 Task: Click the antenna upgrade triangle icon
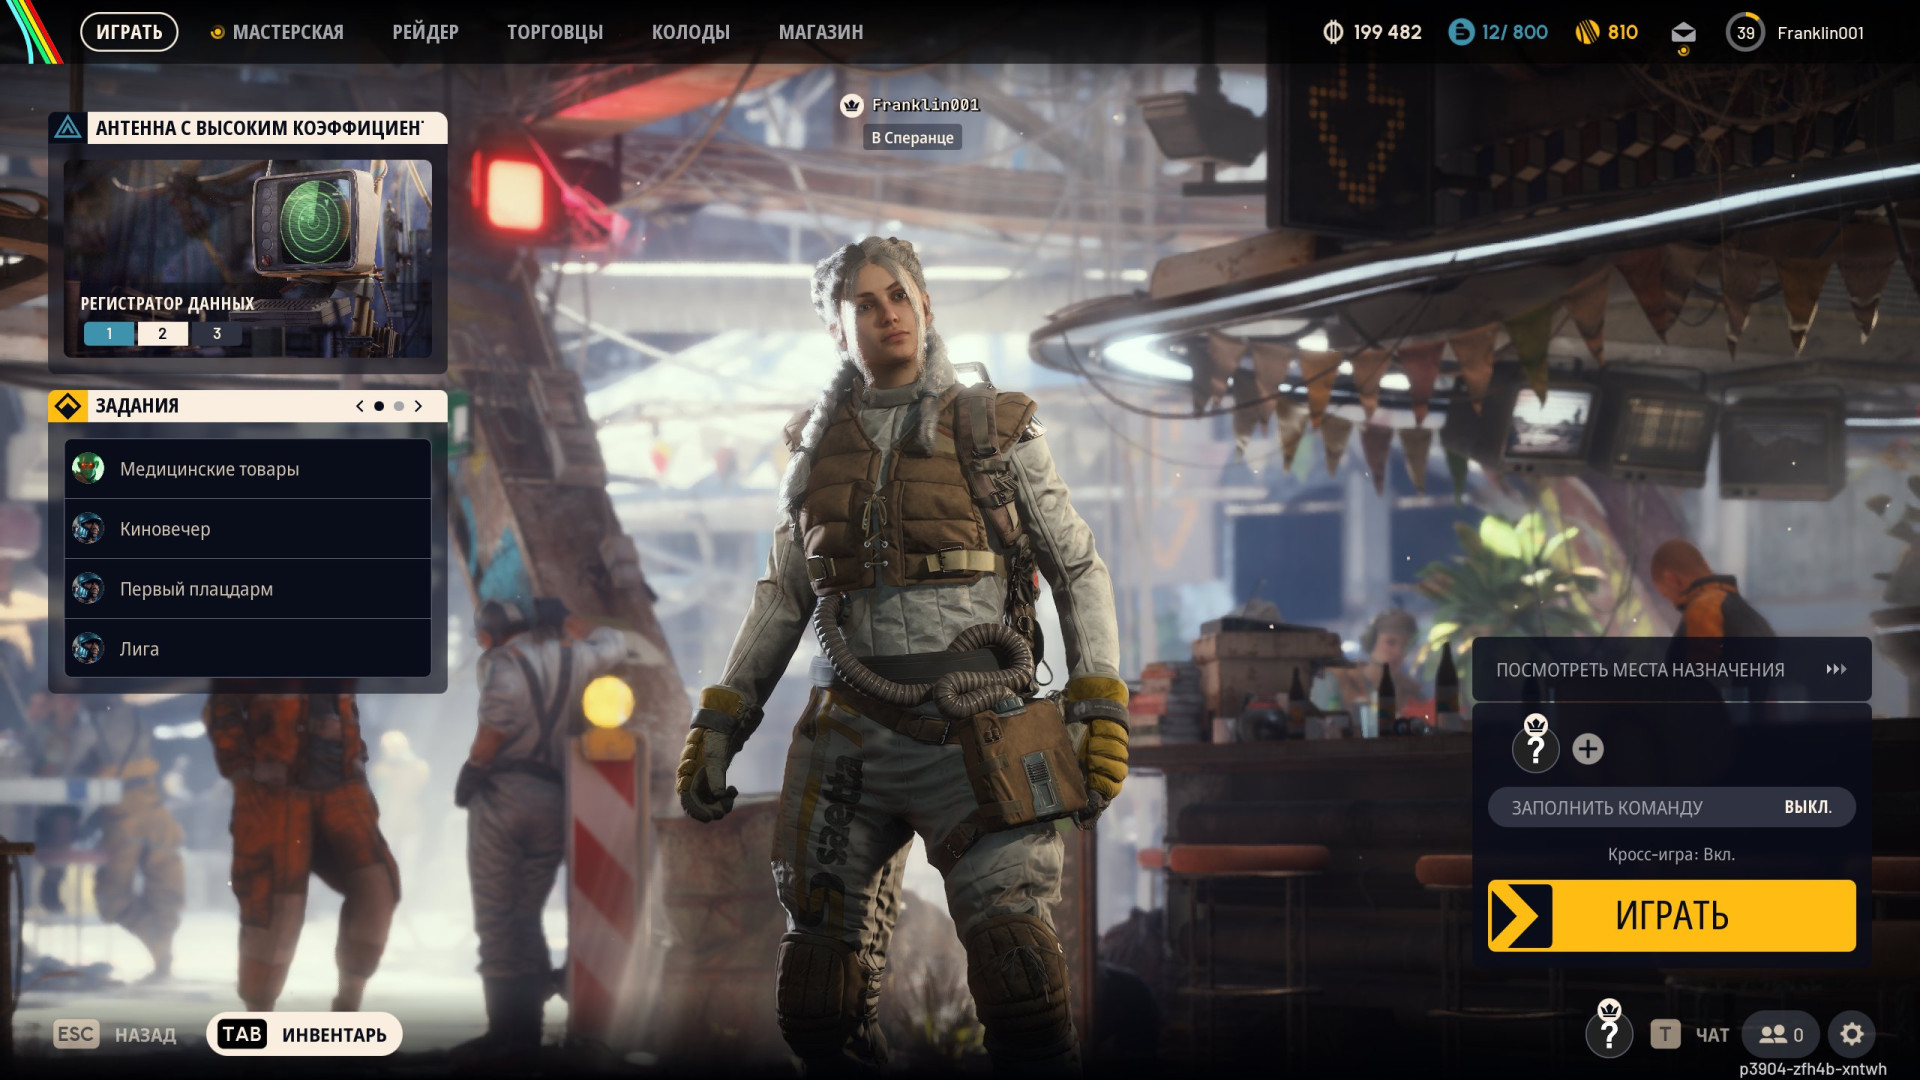67,128
